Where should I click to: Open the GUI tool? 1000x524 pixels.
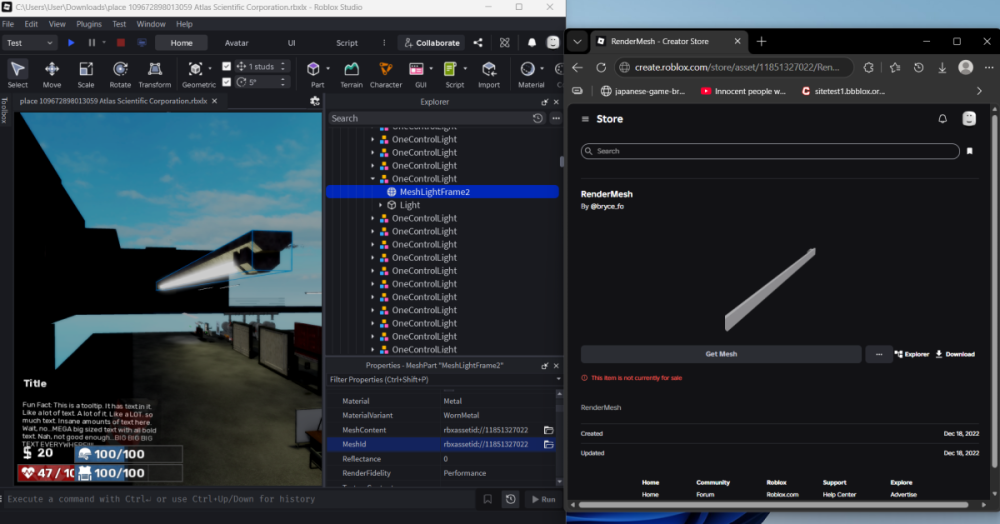click(416, 69)
